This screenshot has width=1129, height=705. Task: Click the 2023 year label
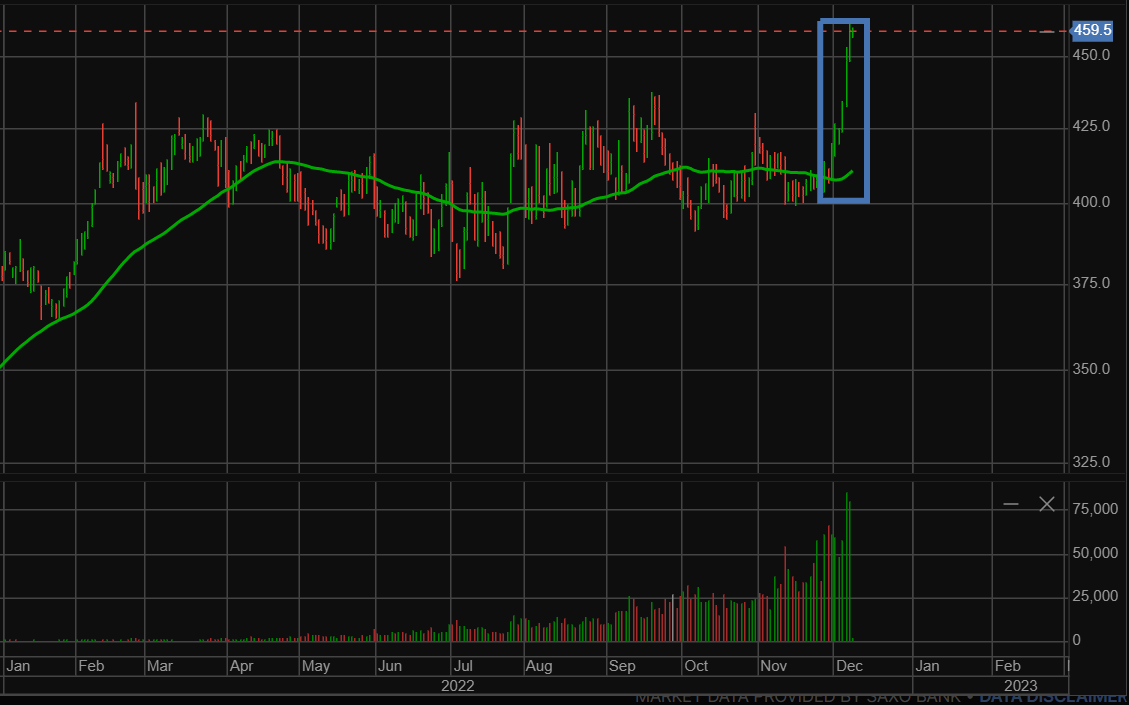click(x=1021, y=686)
